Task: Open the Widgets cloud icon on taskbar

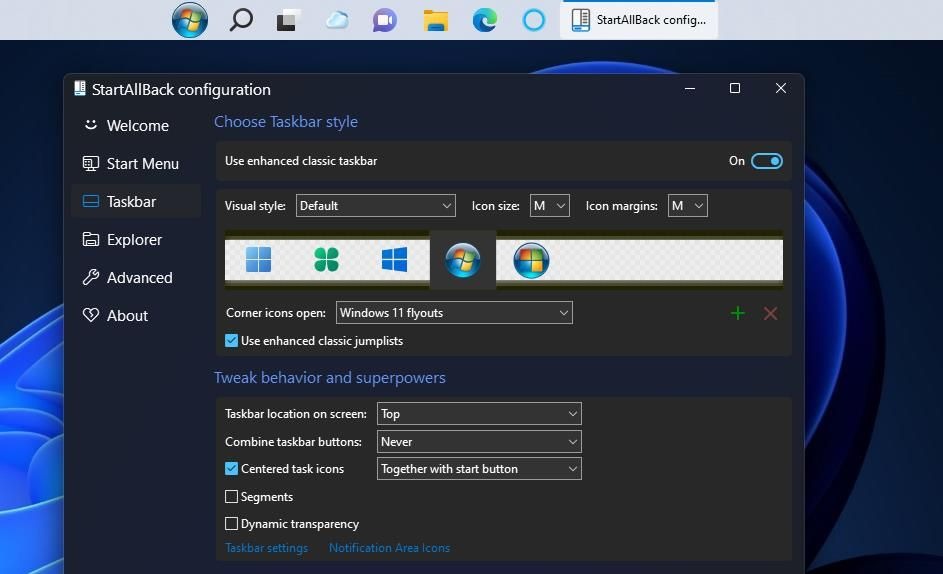Action: click(337, 20)
